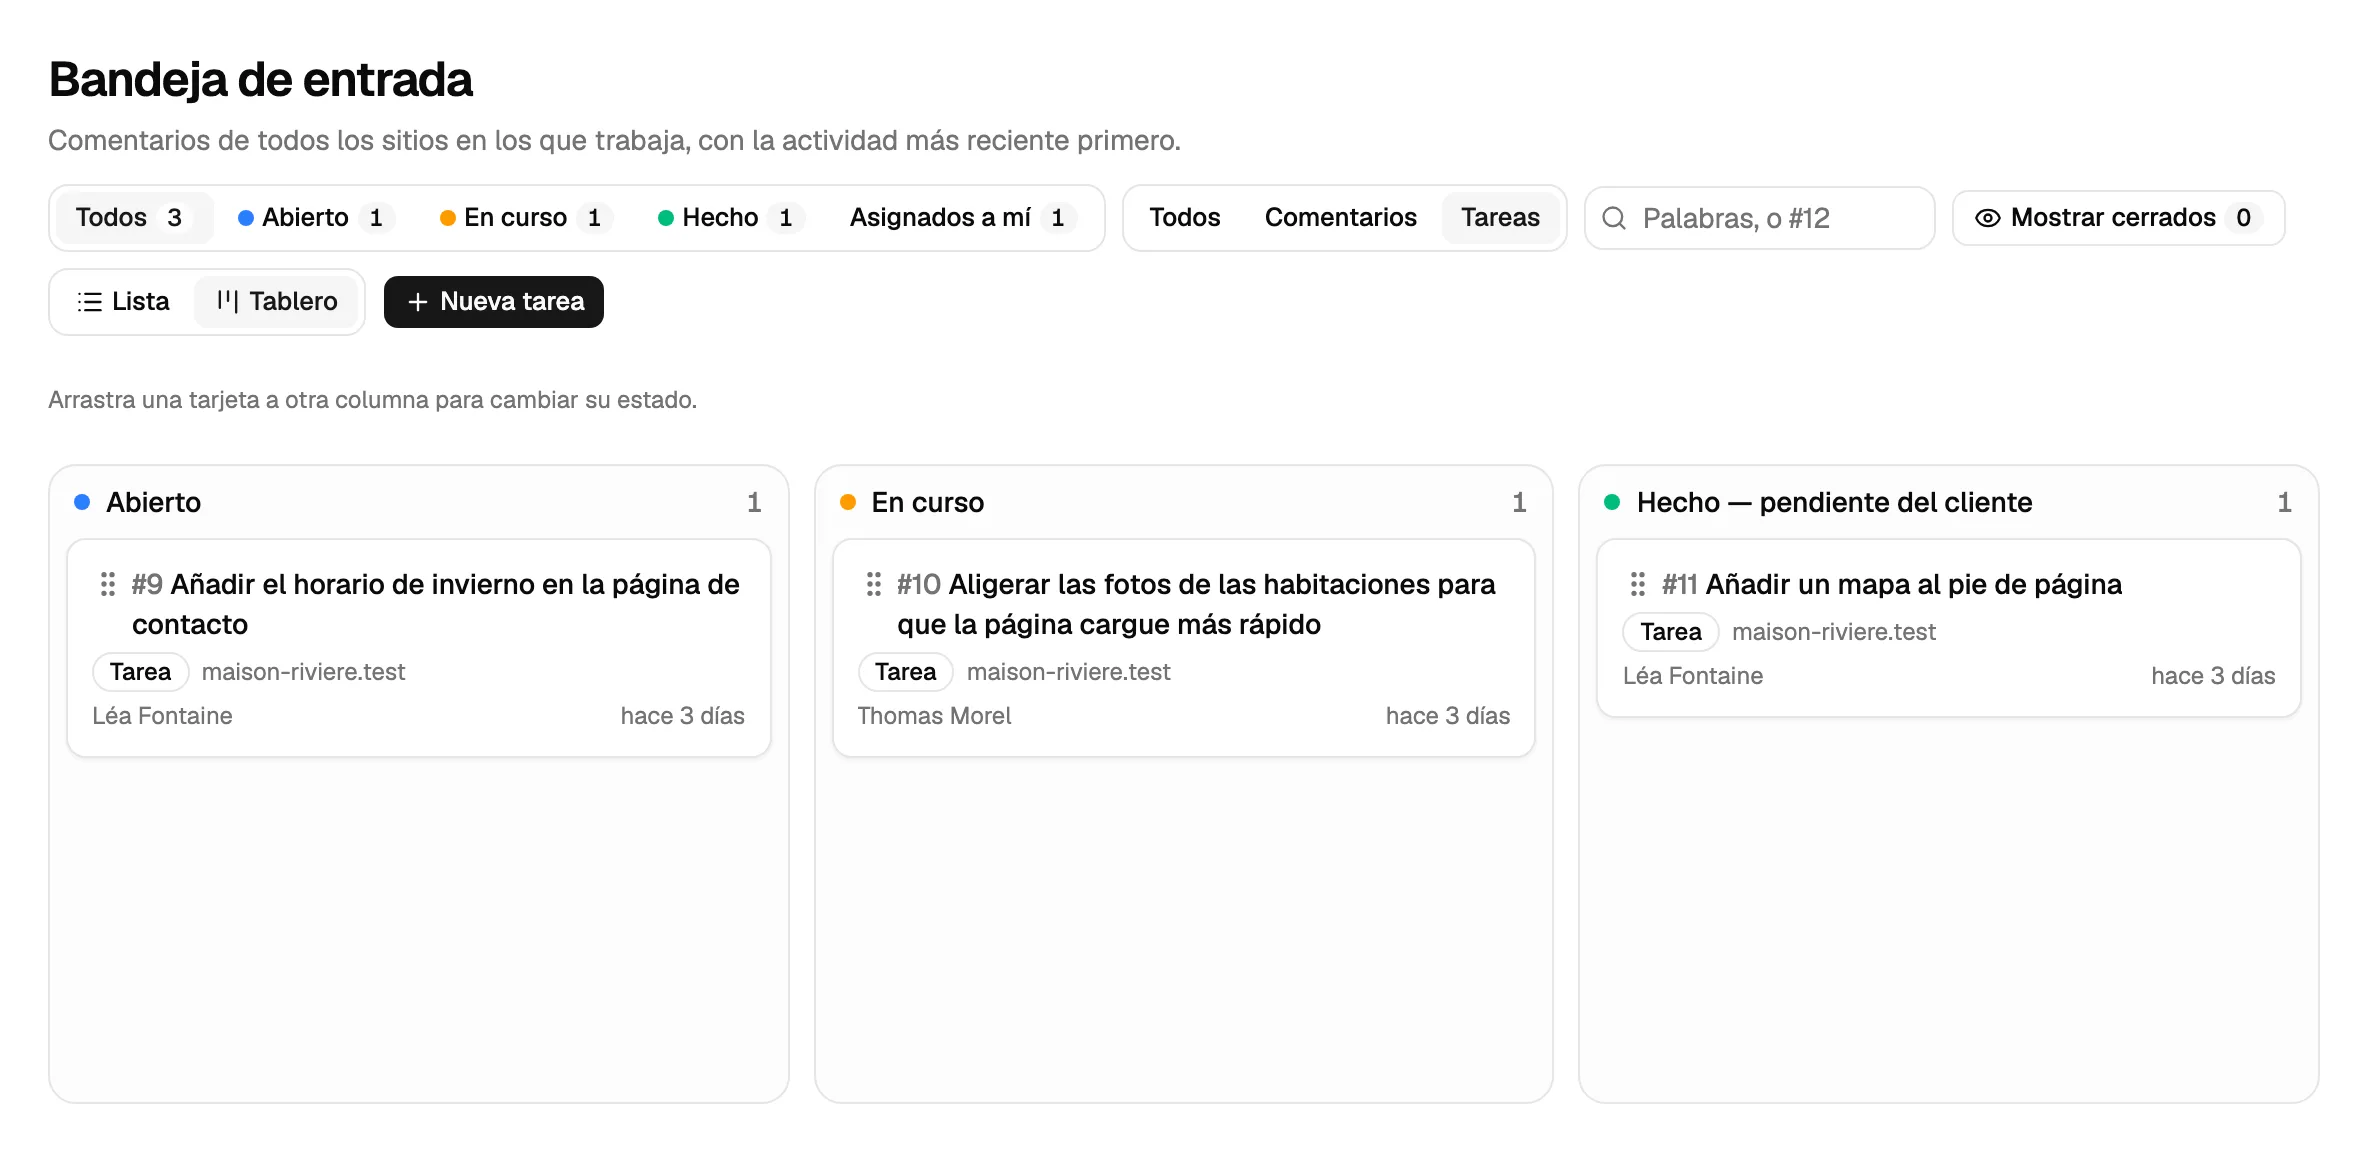Click the list icon in the Lista button
Viewport: 2368px width, 1152px height.
tap(90, 302)
